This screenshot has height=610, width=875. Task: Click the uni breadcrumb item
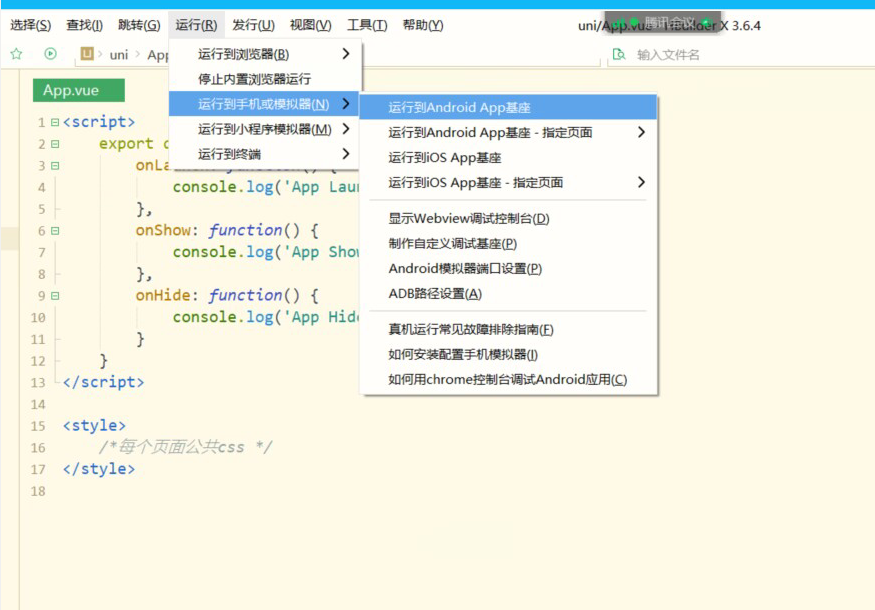tap(118, 55)
